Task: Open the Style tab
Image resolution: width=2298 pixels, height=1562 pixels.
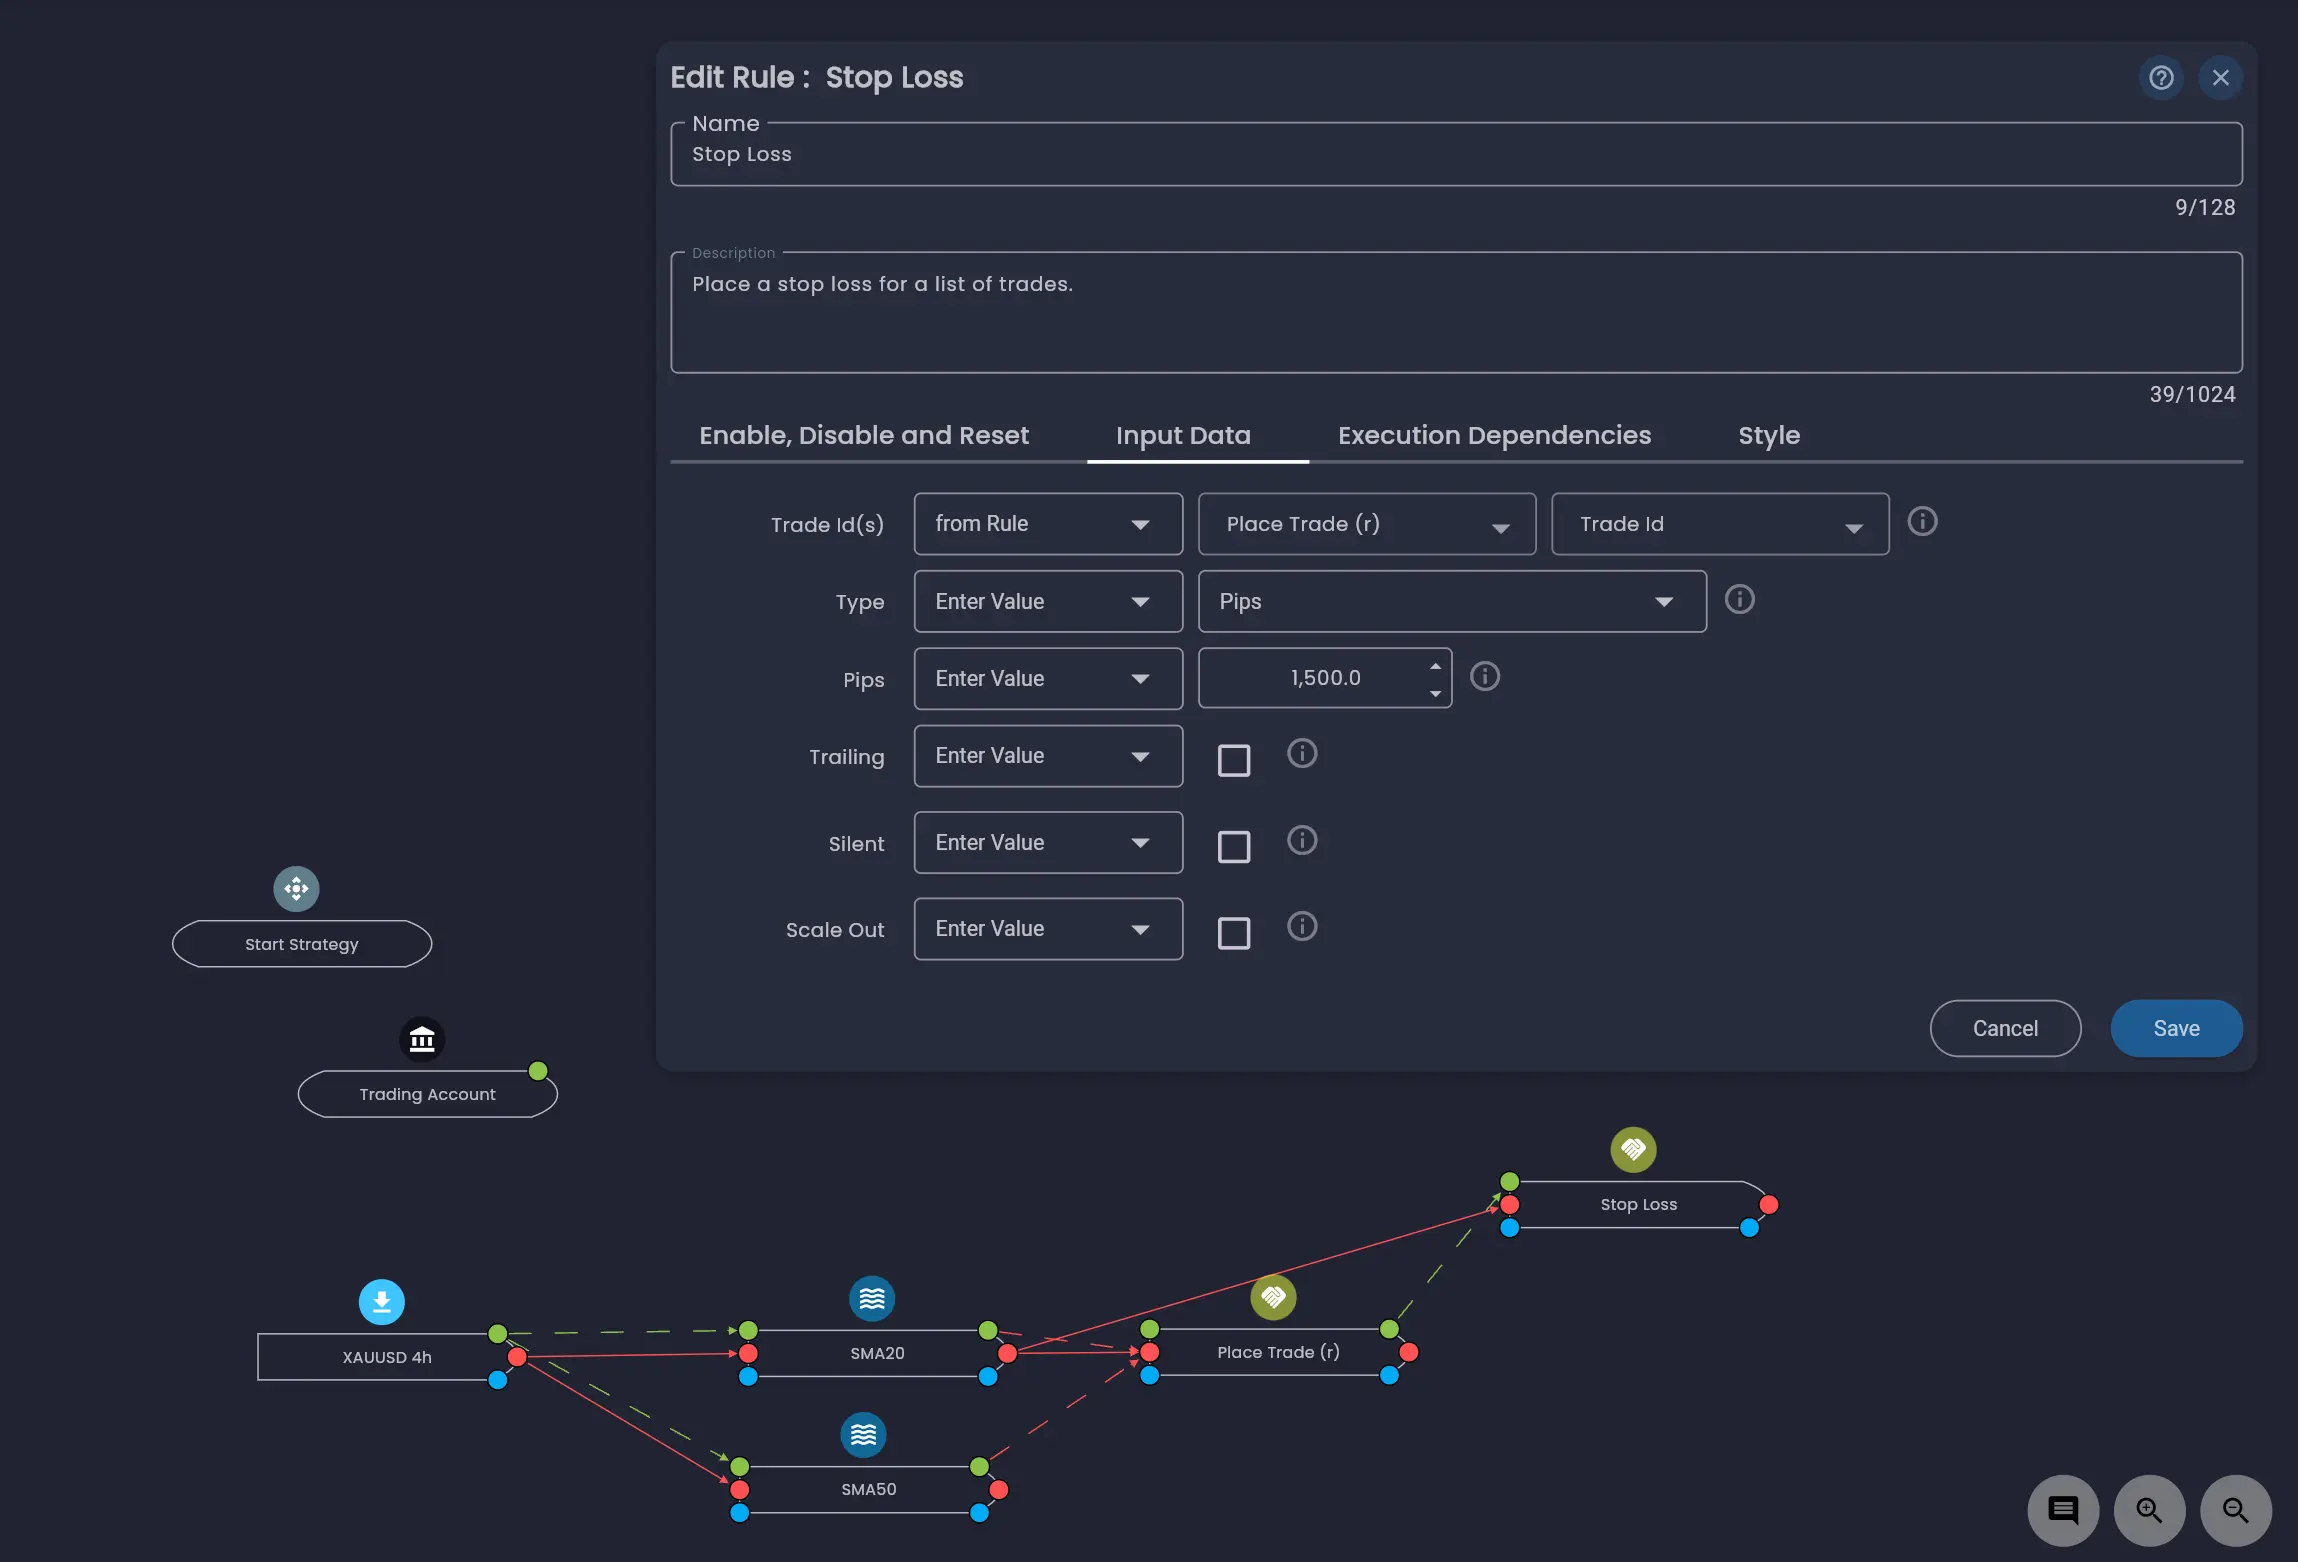Action: (1768, 436)
